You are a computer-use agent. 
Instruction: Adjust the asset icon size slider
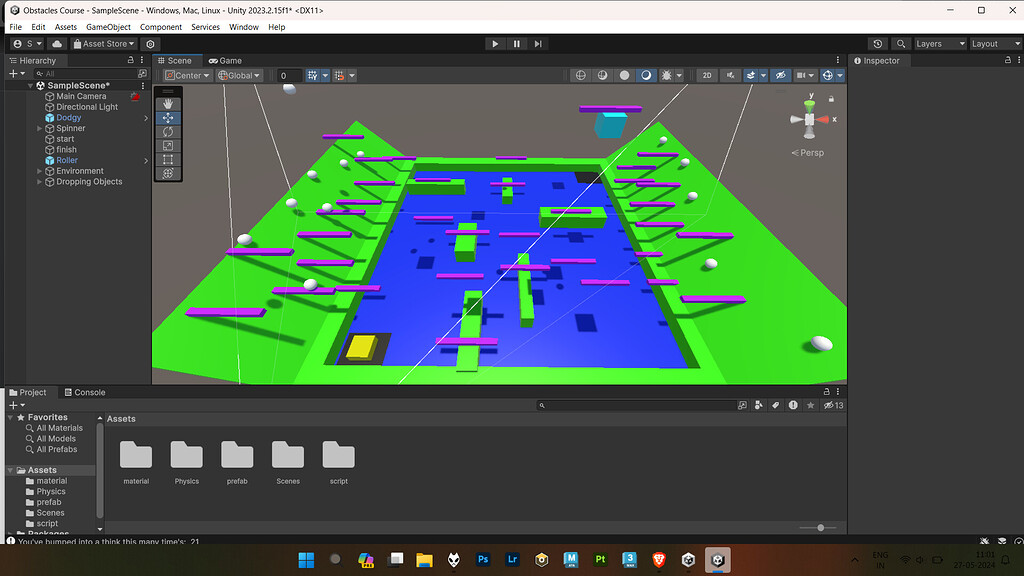tap(821, 528)
